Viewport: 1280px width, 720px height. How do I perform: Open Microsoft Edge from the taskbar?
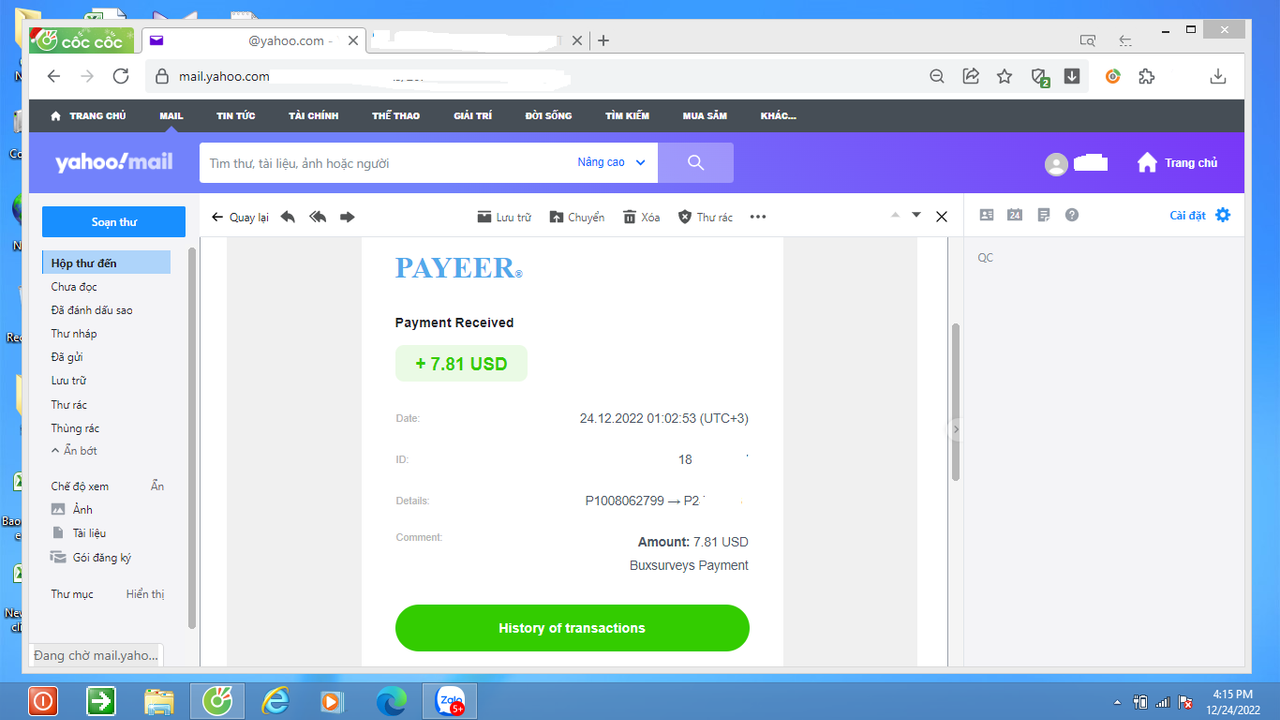tap(391, 702)
